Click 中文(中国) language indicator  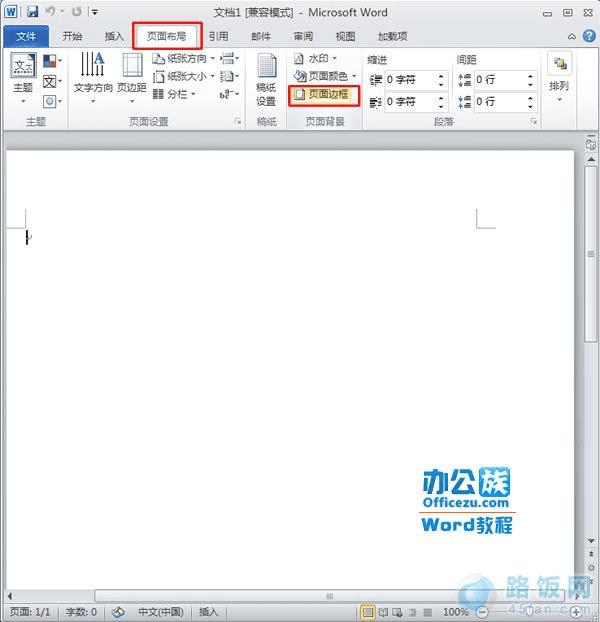tap(160, 612)
